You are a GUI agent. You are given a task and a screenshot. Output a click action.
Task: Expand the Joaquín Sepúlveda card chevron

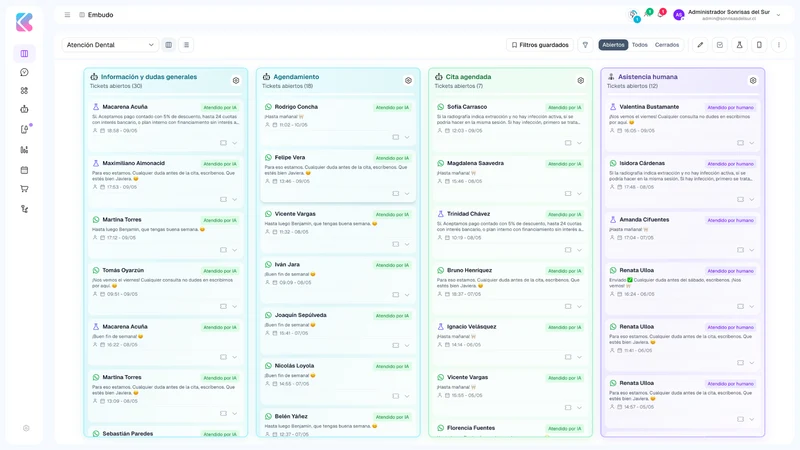tap(407, 345)
